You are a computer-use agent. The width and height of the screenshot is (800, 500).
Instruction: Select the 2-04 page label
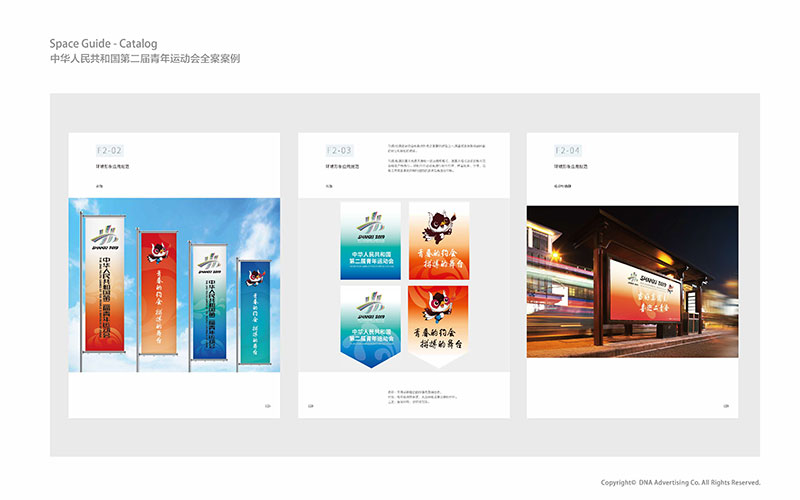[567, 149]
